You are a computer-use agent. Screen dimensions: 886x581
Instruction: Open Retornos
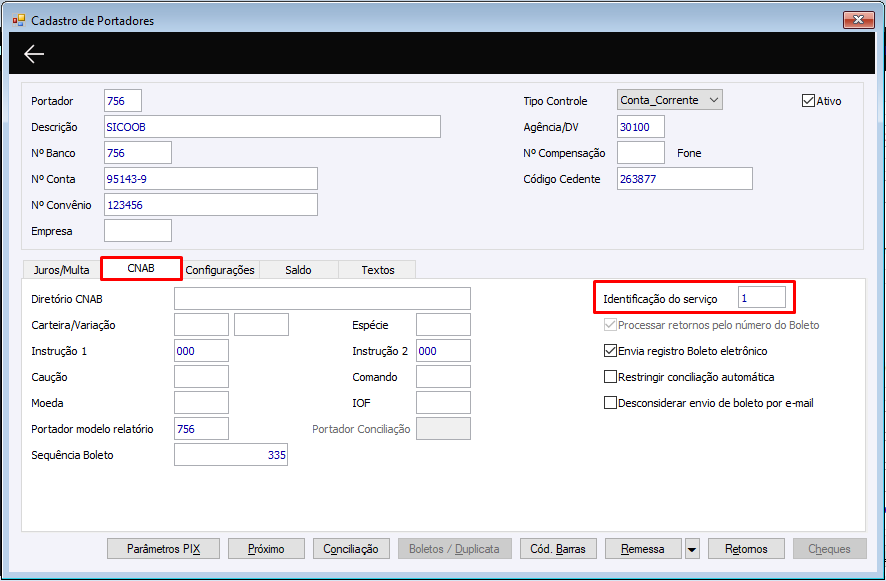[x=746, y=549]
